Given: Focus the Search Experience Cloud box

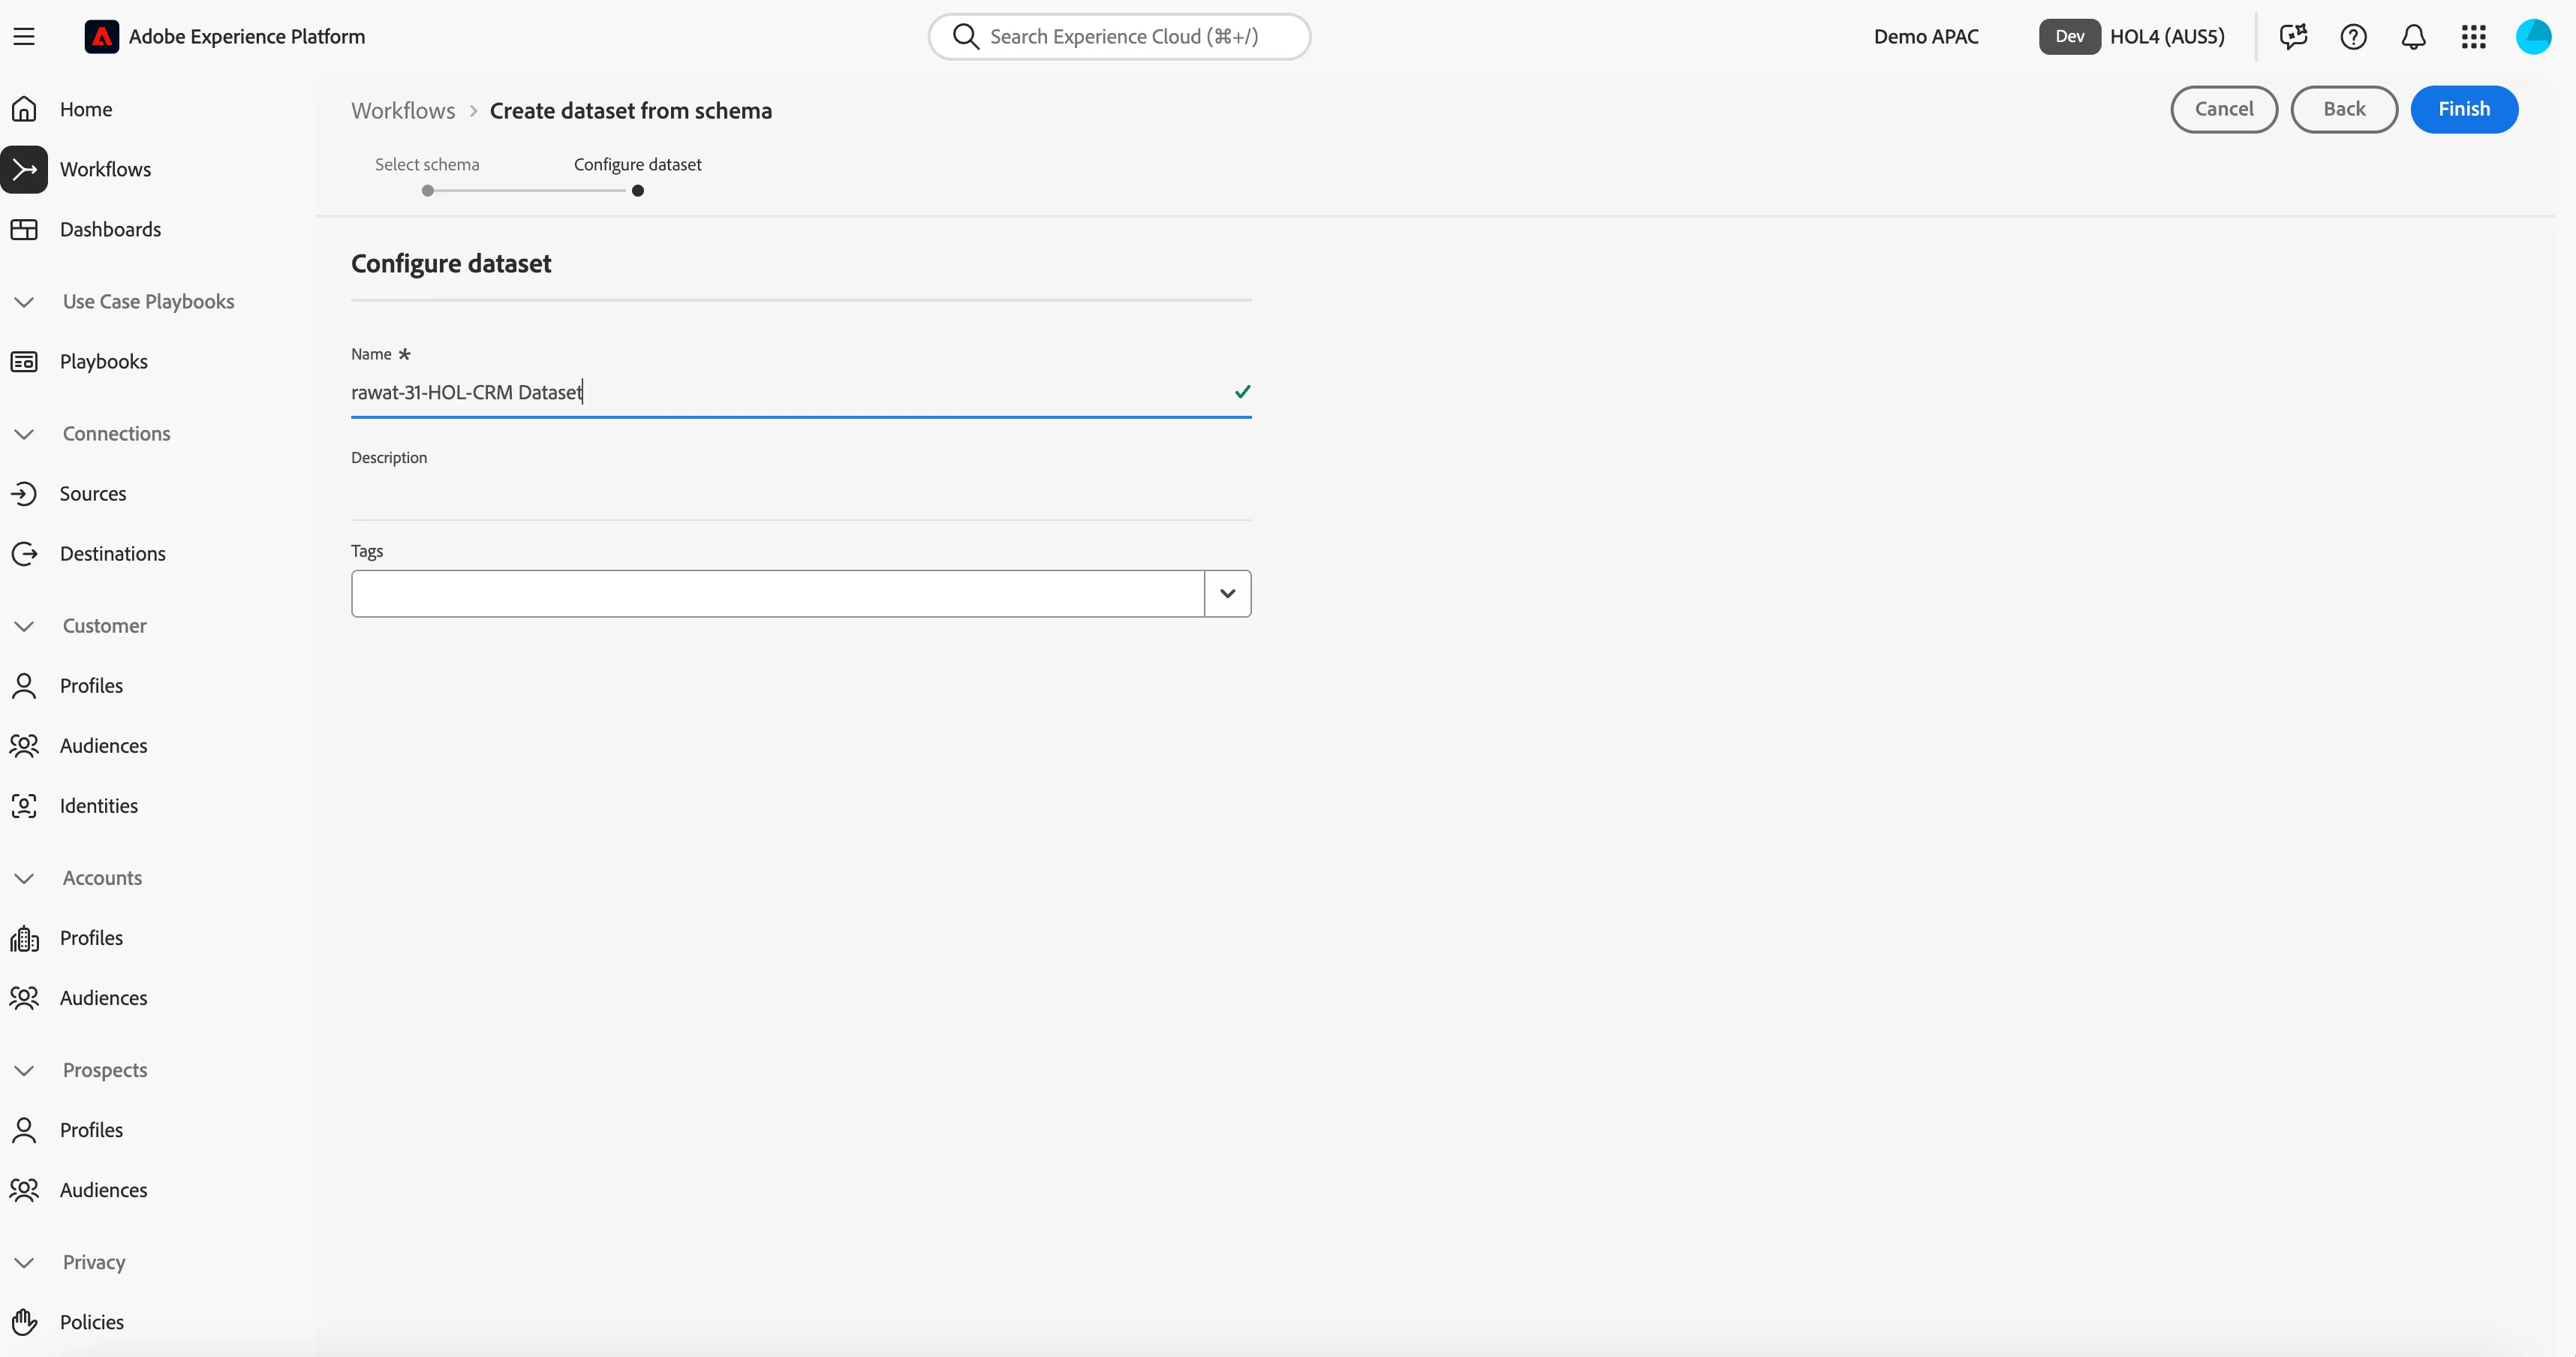Looking at the screenshot, I should 1118,37.
